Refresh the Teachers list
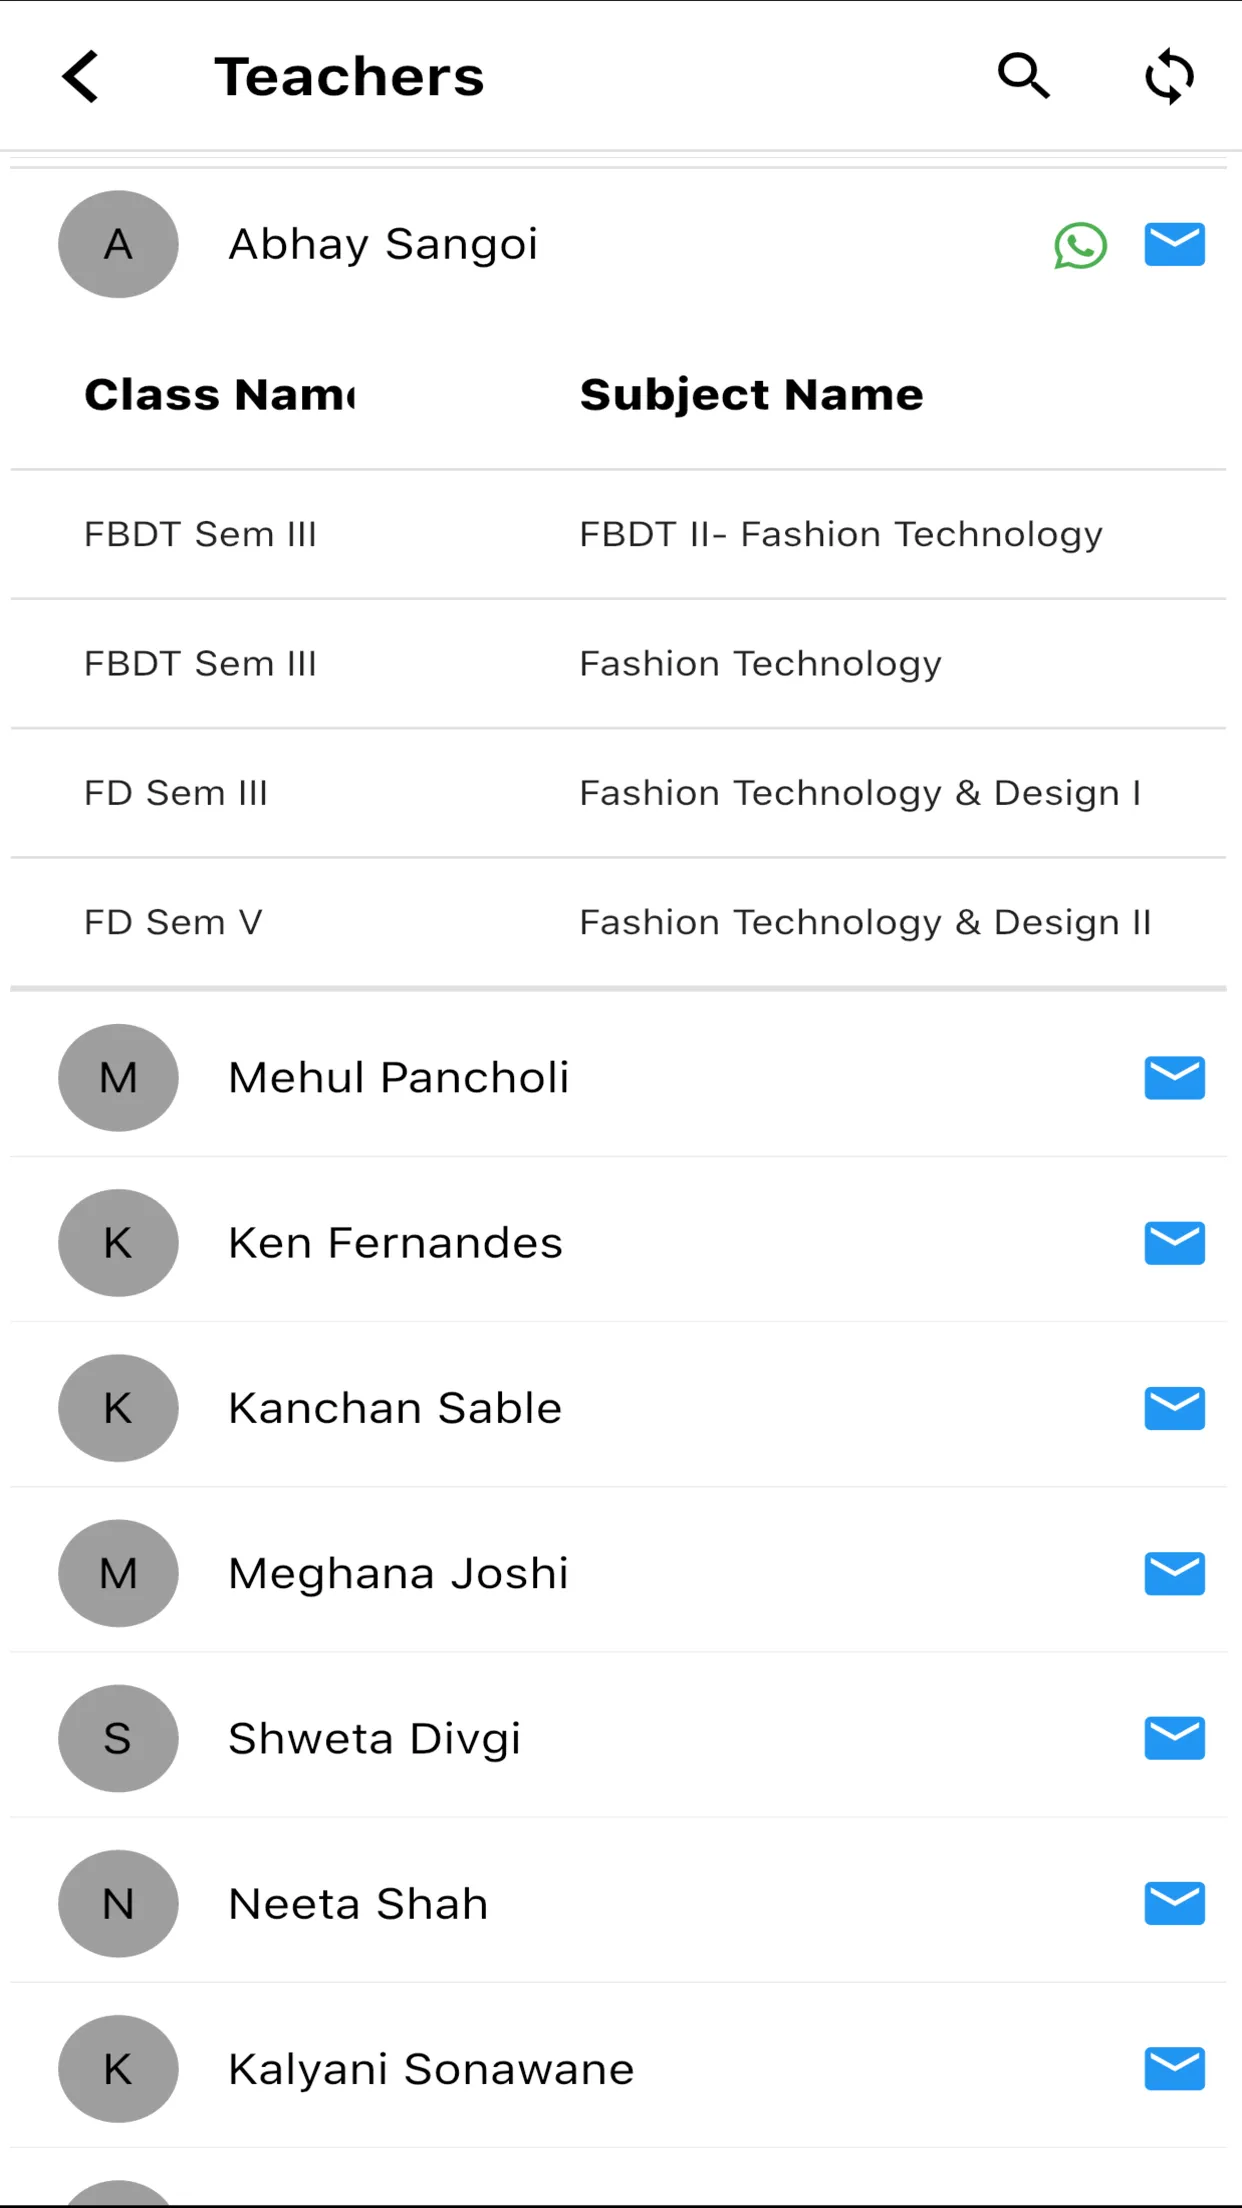This screenshot has height=2208, width=1242. coord(1168,76)
